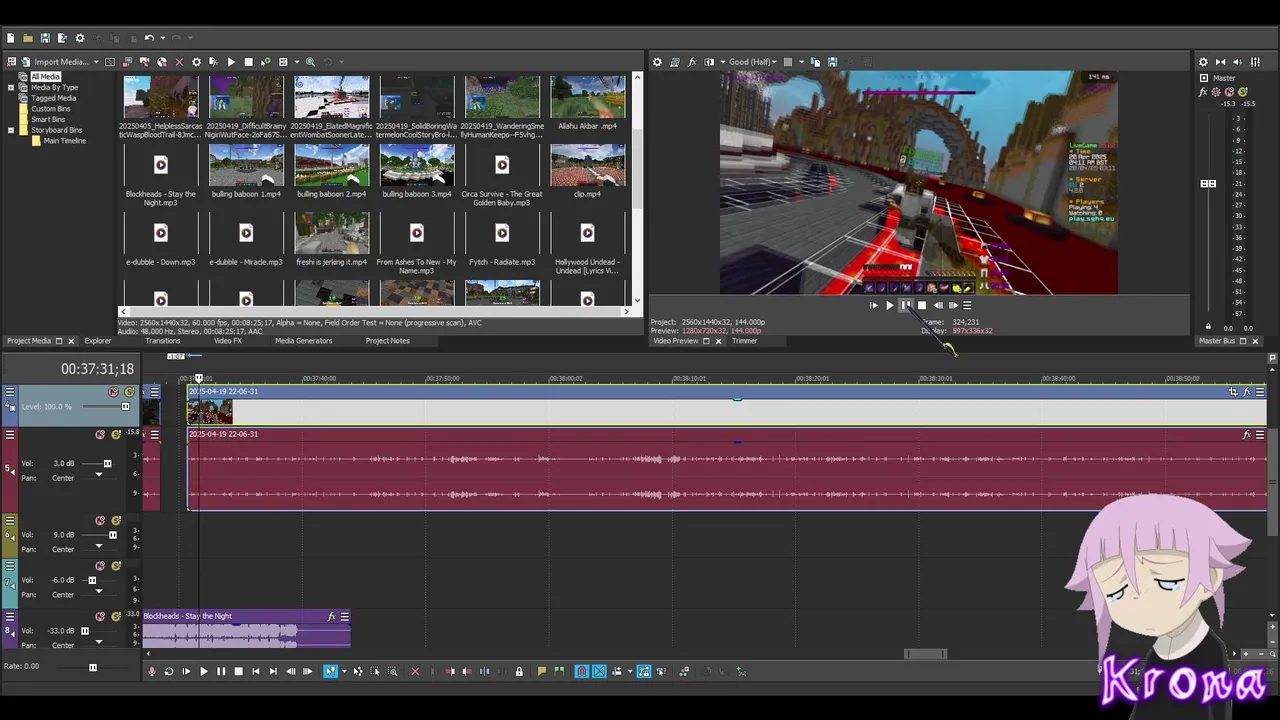The width and height of the screenshot is (1280, 720).
Task: Remove selected media with the red X
Action: 179,62
